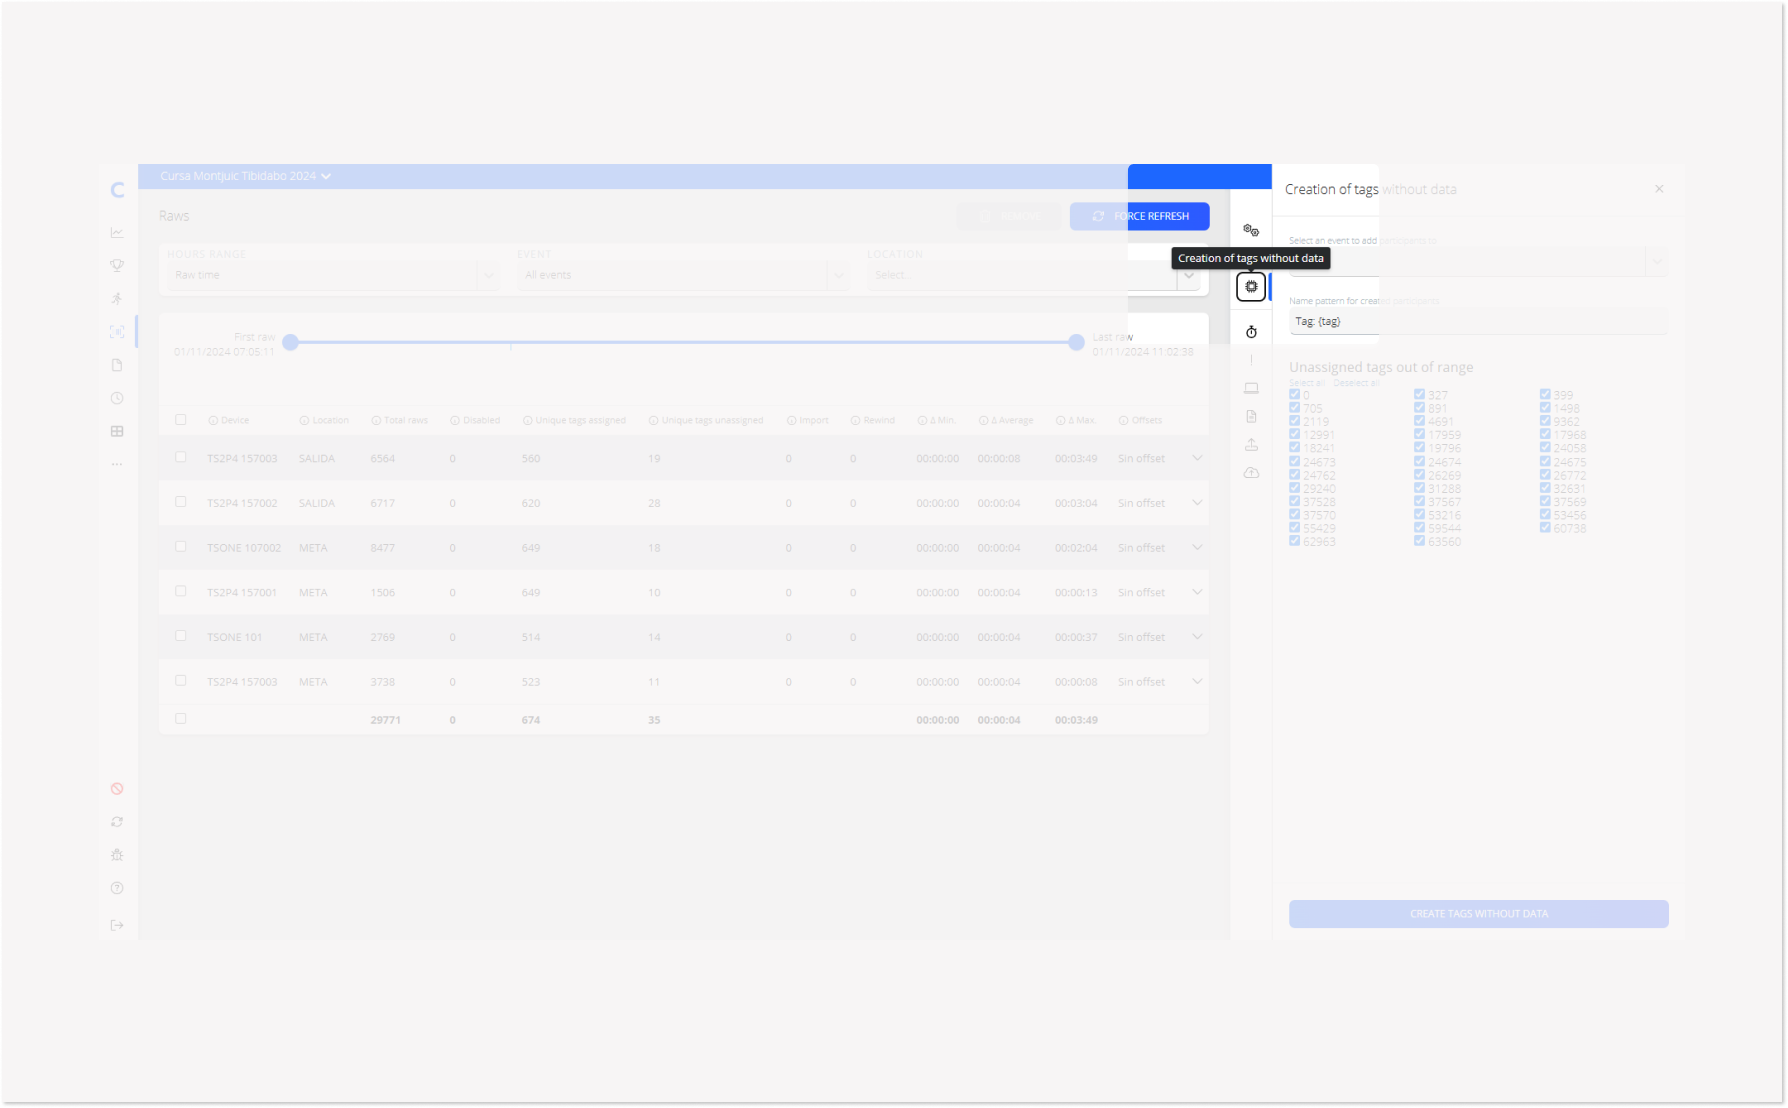Click the logout icon in sidebar

click(117, 925)
